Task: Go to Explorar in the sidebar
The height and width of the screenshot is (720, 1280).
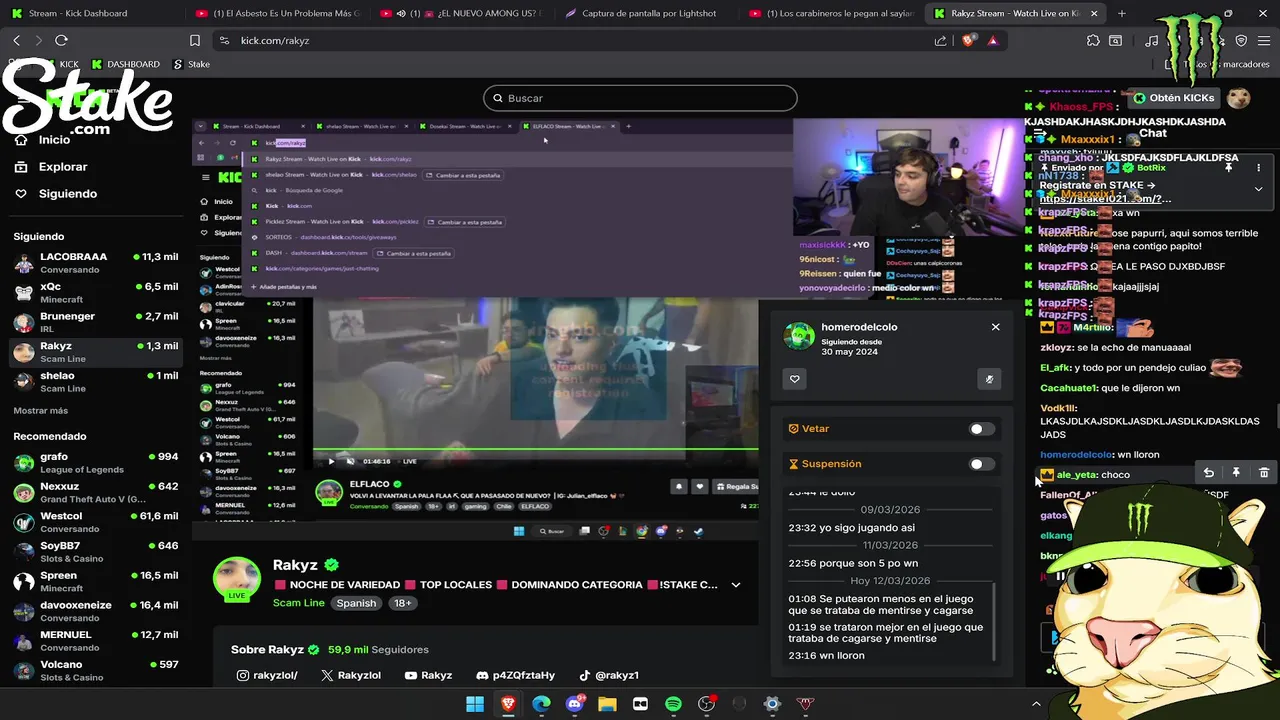Action: click(63, 167)
